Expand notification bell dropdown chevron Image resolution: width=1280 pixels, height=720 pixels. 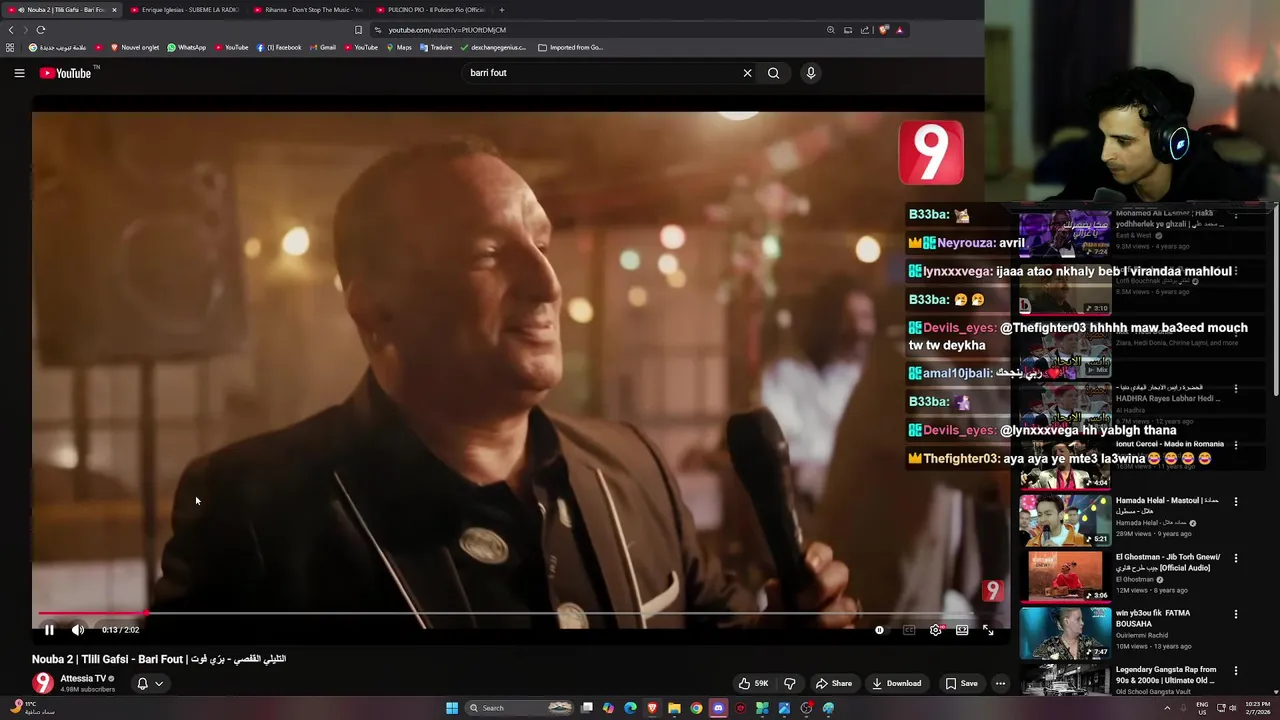pos(159,684)
